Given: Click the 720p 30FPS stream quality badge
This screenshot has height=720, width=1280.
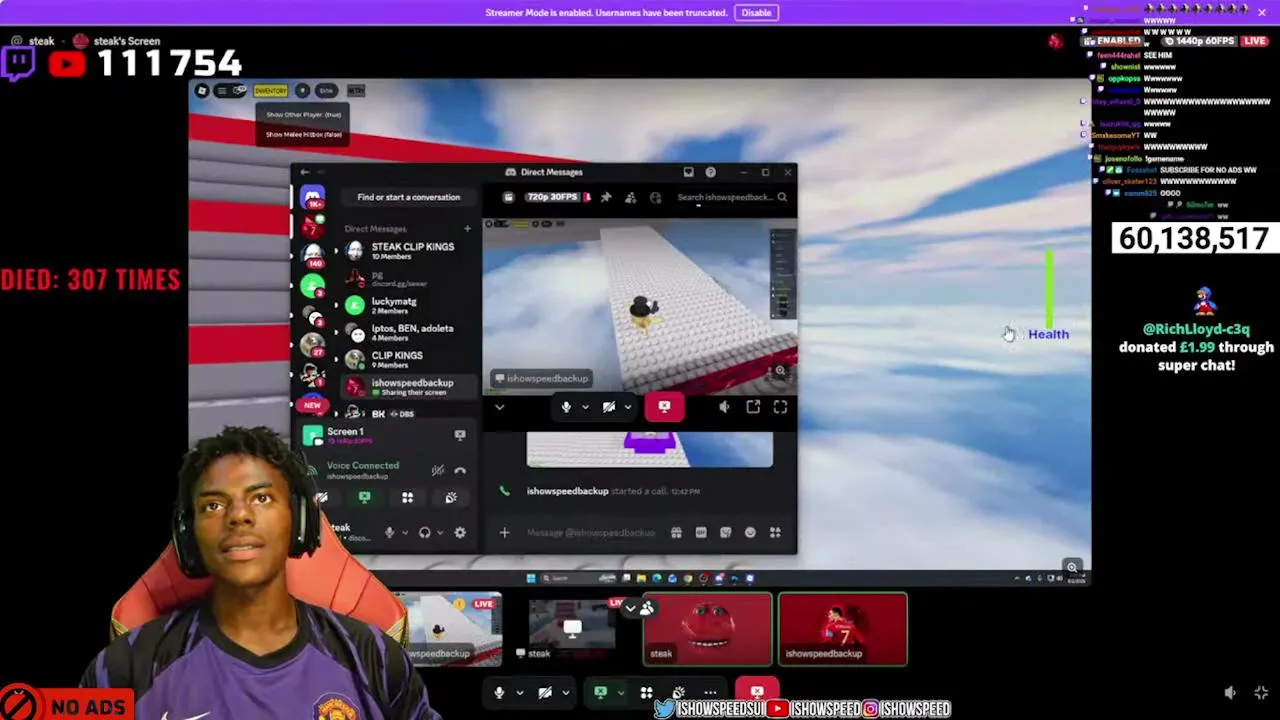Looking at the screenshot, I should click(x=554, y=197).
